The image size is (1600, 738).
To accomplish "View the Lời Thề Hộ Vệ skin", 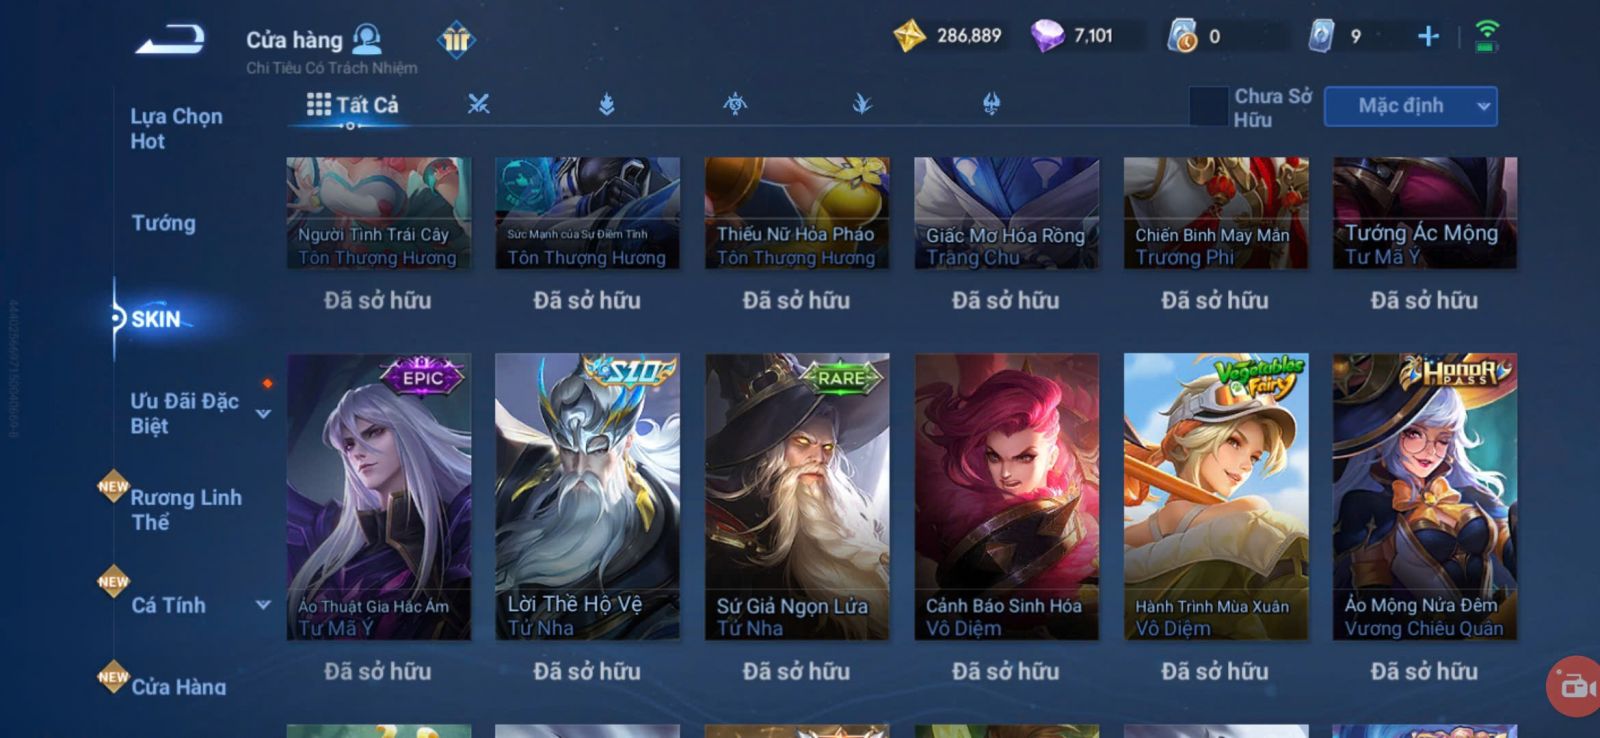I will click(587, 497).
